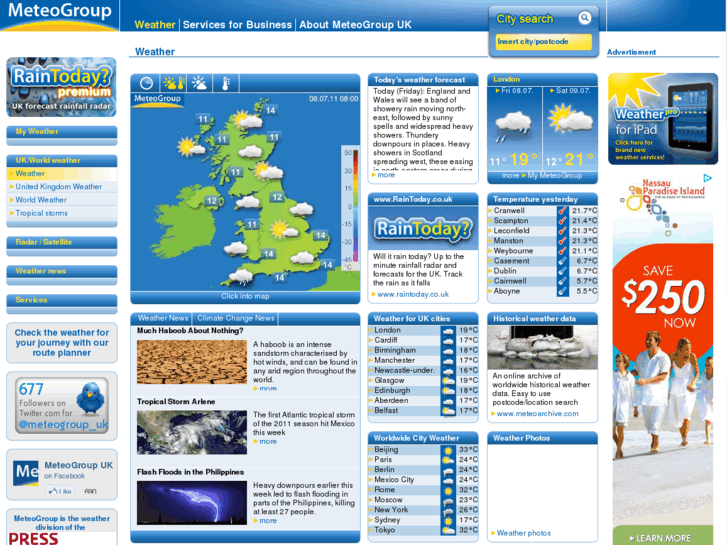Switch to the Weather News tab
The image size is (727, 545).
(163, 318)
